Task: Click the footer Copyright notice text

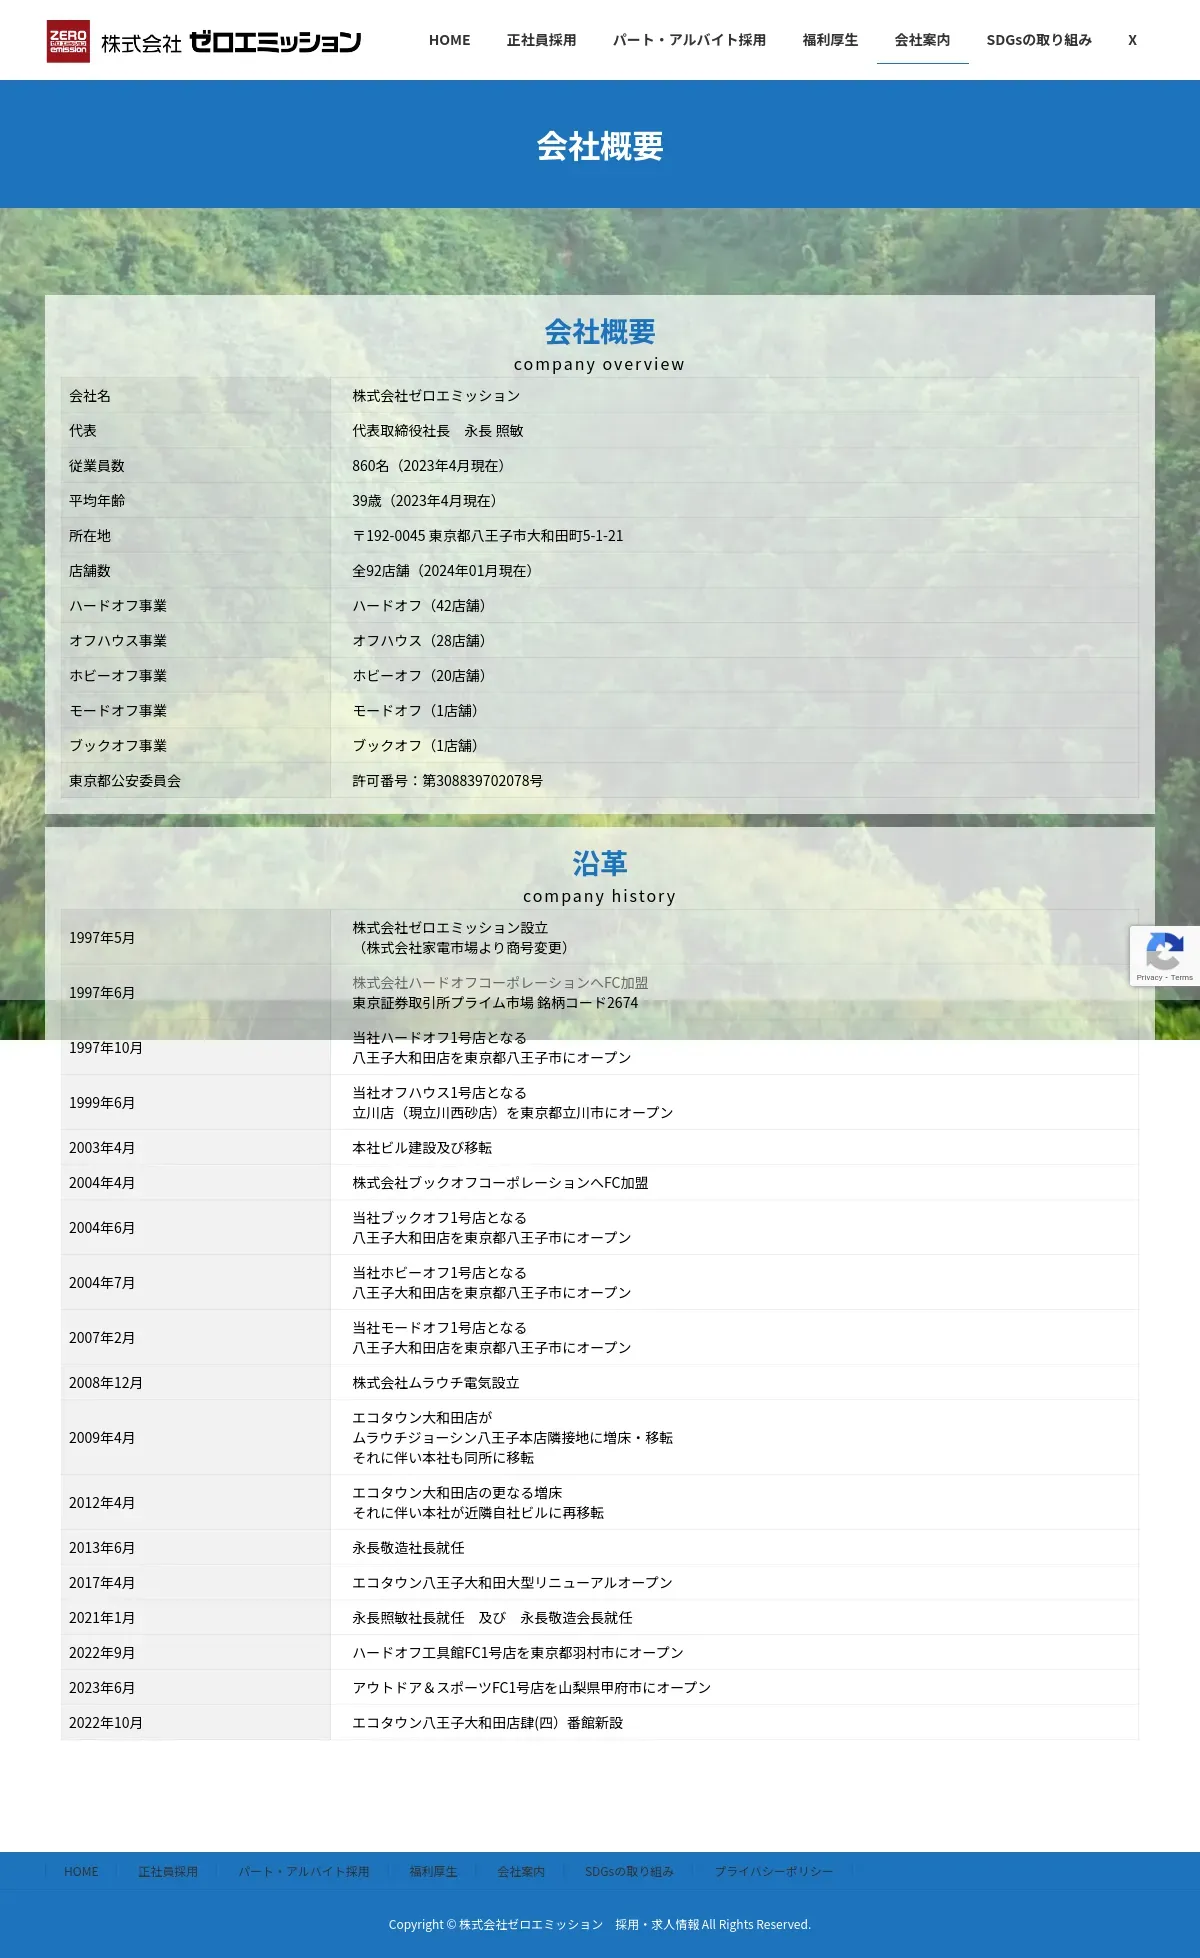Action: click(600, 1924)
